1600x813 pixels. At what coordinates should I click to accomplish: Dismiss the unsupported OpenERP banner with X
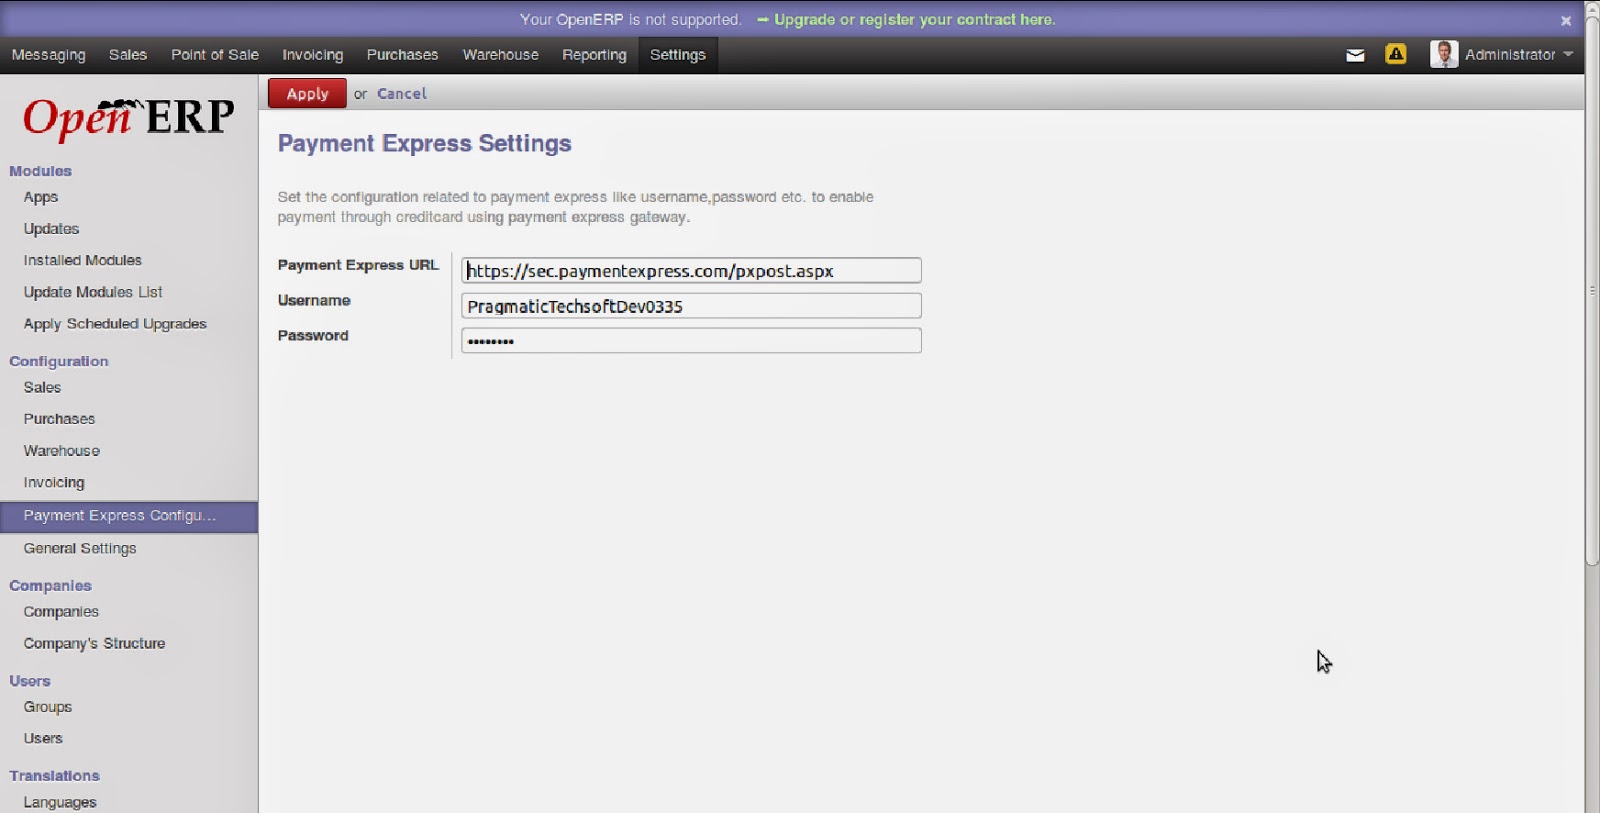click(x=1566, y=20)
